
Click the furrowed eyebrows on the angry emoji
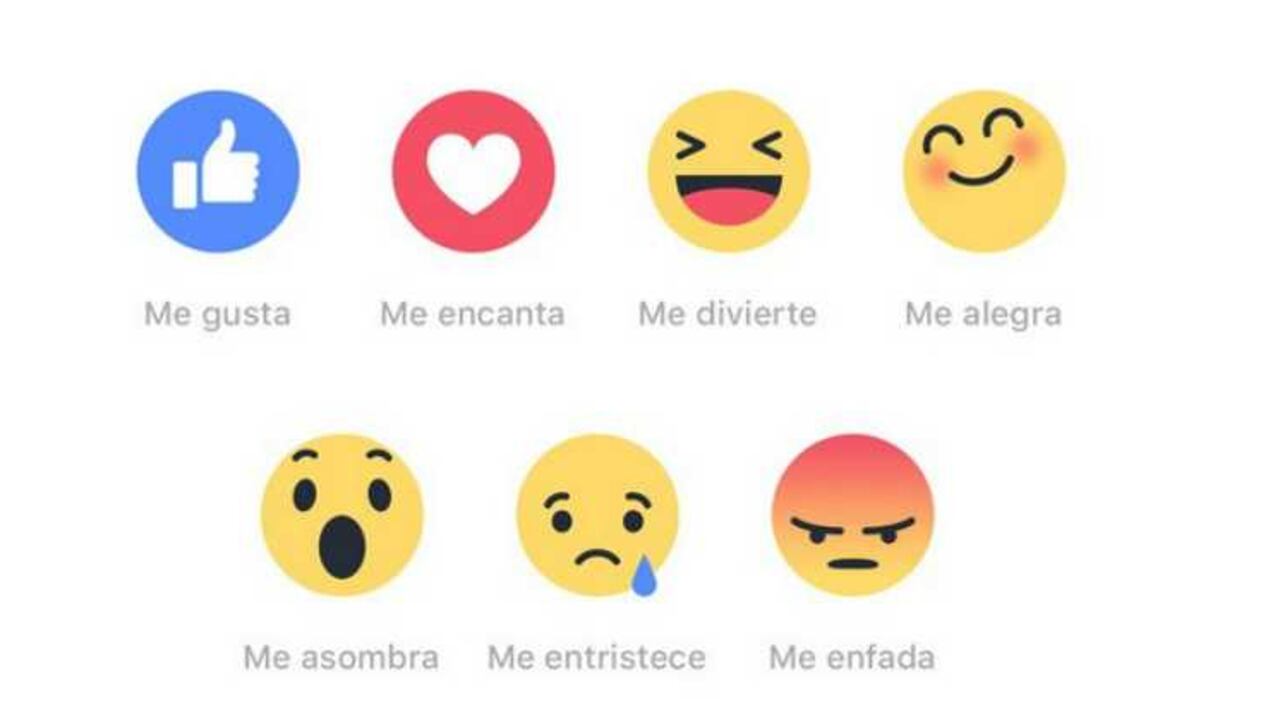[853, 525]
